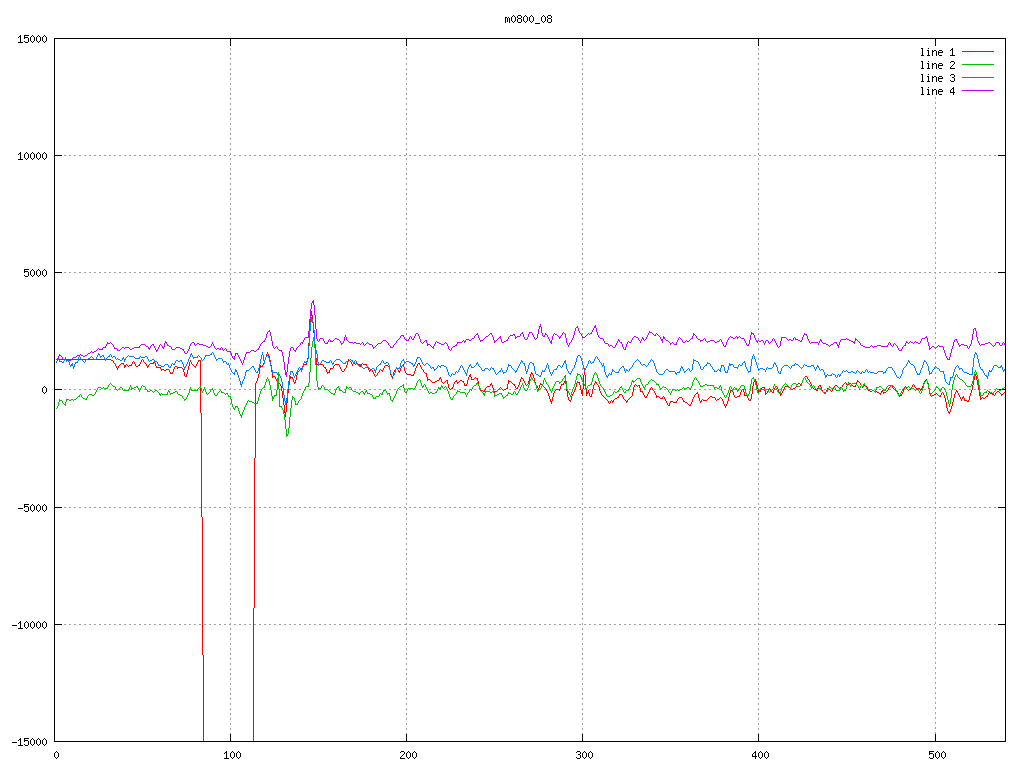Select the 'line 2' legend label
This screenshot has height=768, width=1024.
point(937,65)
